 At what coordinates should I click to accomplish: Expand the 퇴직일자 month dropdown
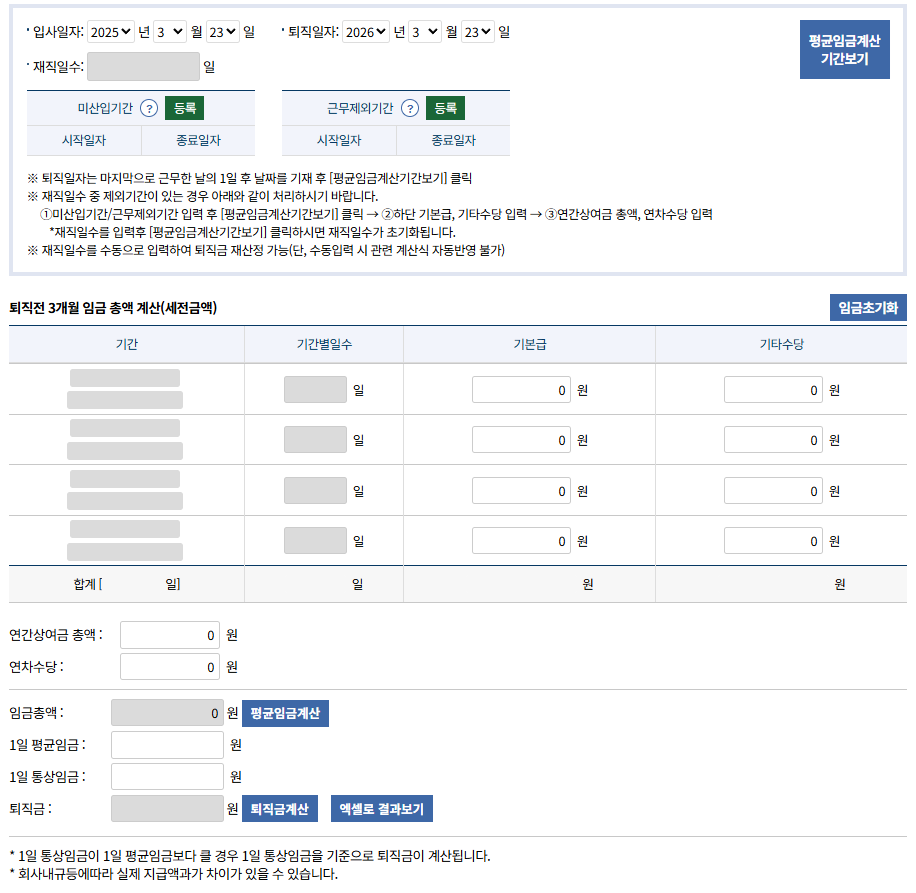(x=425, y=32)
